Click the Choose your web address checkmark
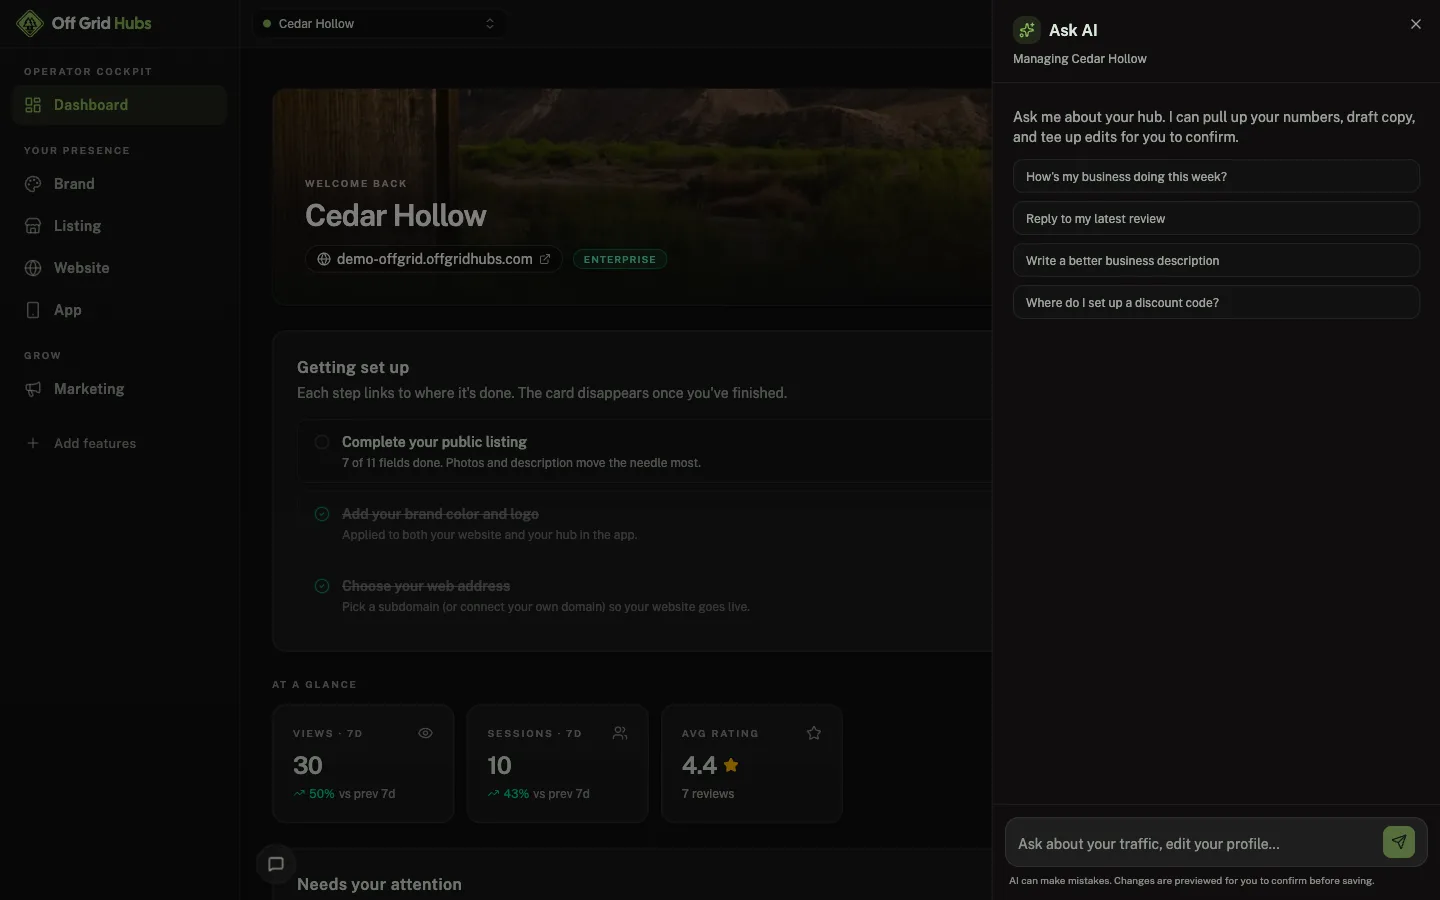 (322, 586)
